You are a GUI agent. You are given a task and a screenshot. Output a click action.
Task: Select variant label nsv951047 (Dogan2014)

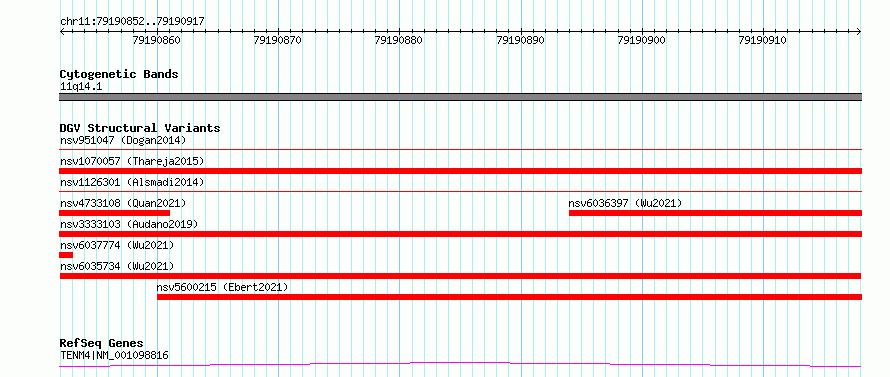[x=123, y=140]
